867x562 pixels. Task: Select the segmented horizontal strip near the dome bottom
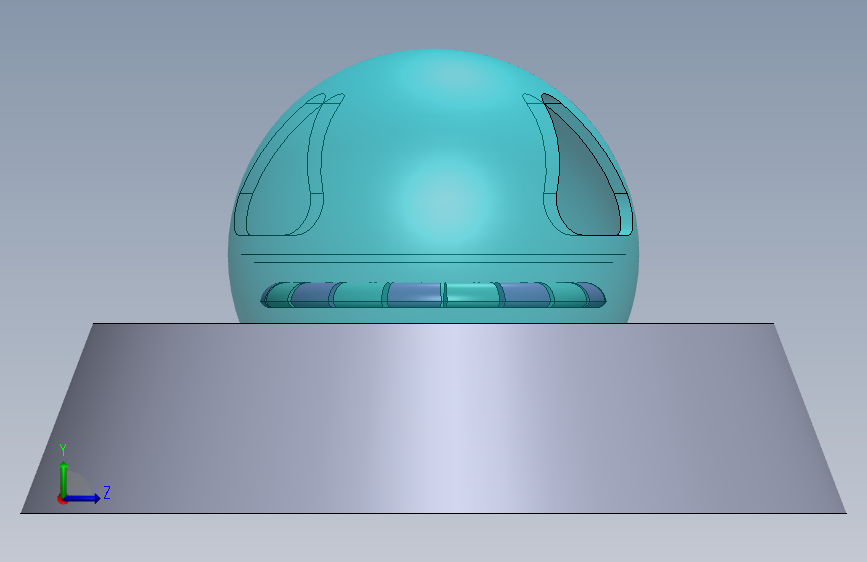[433, 295]
